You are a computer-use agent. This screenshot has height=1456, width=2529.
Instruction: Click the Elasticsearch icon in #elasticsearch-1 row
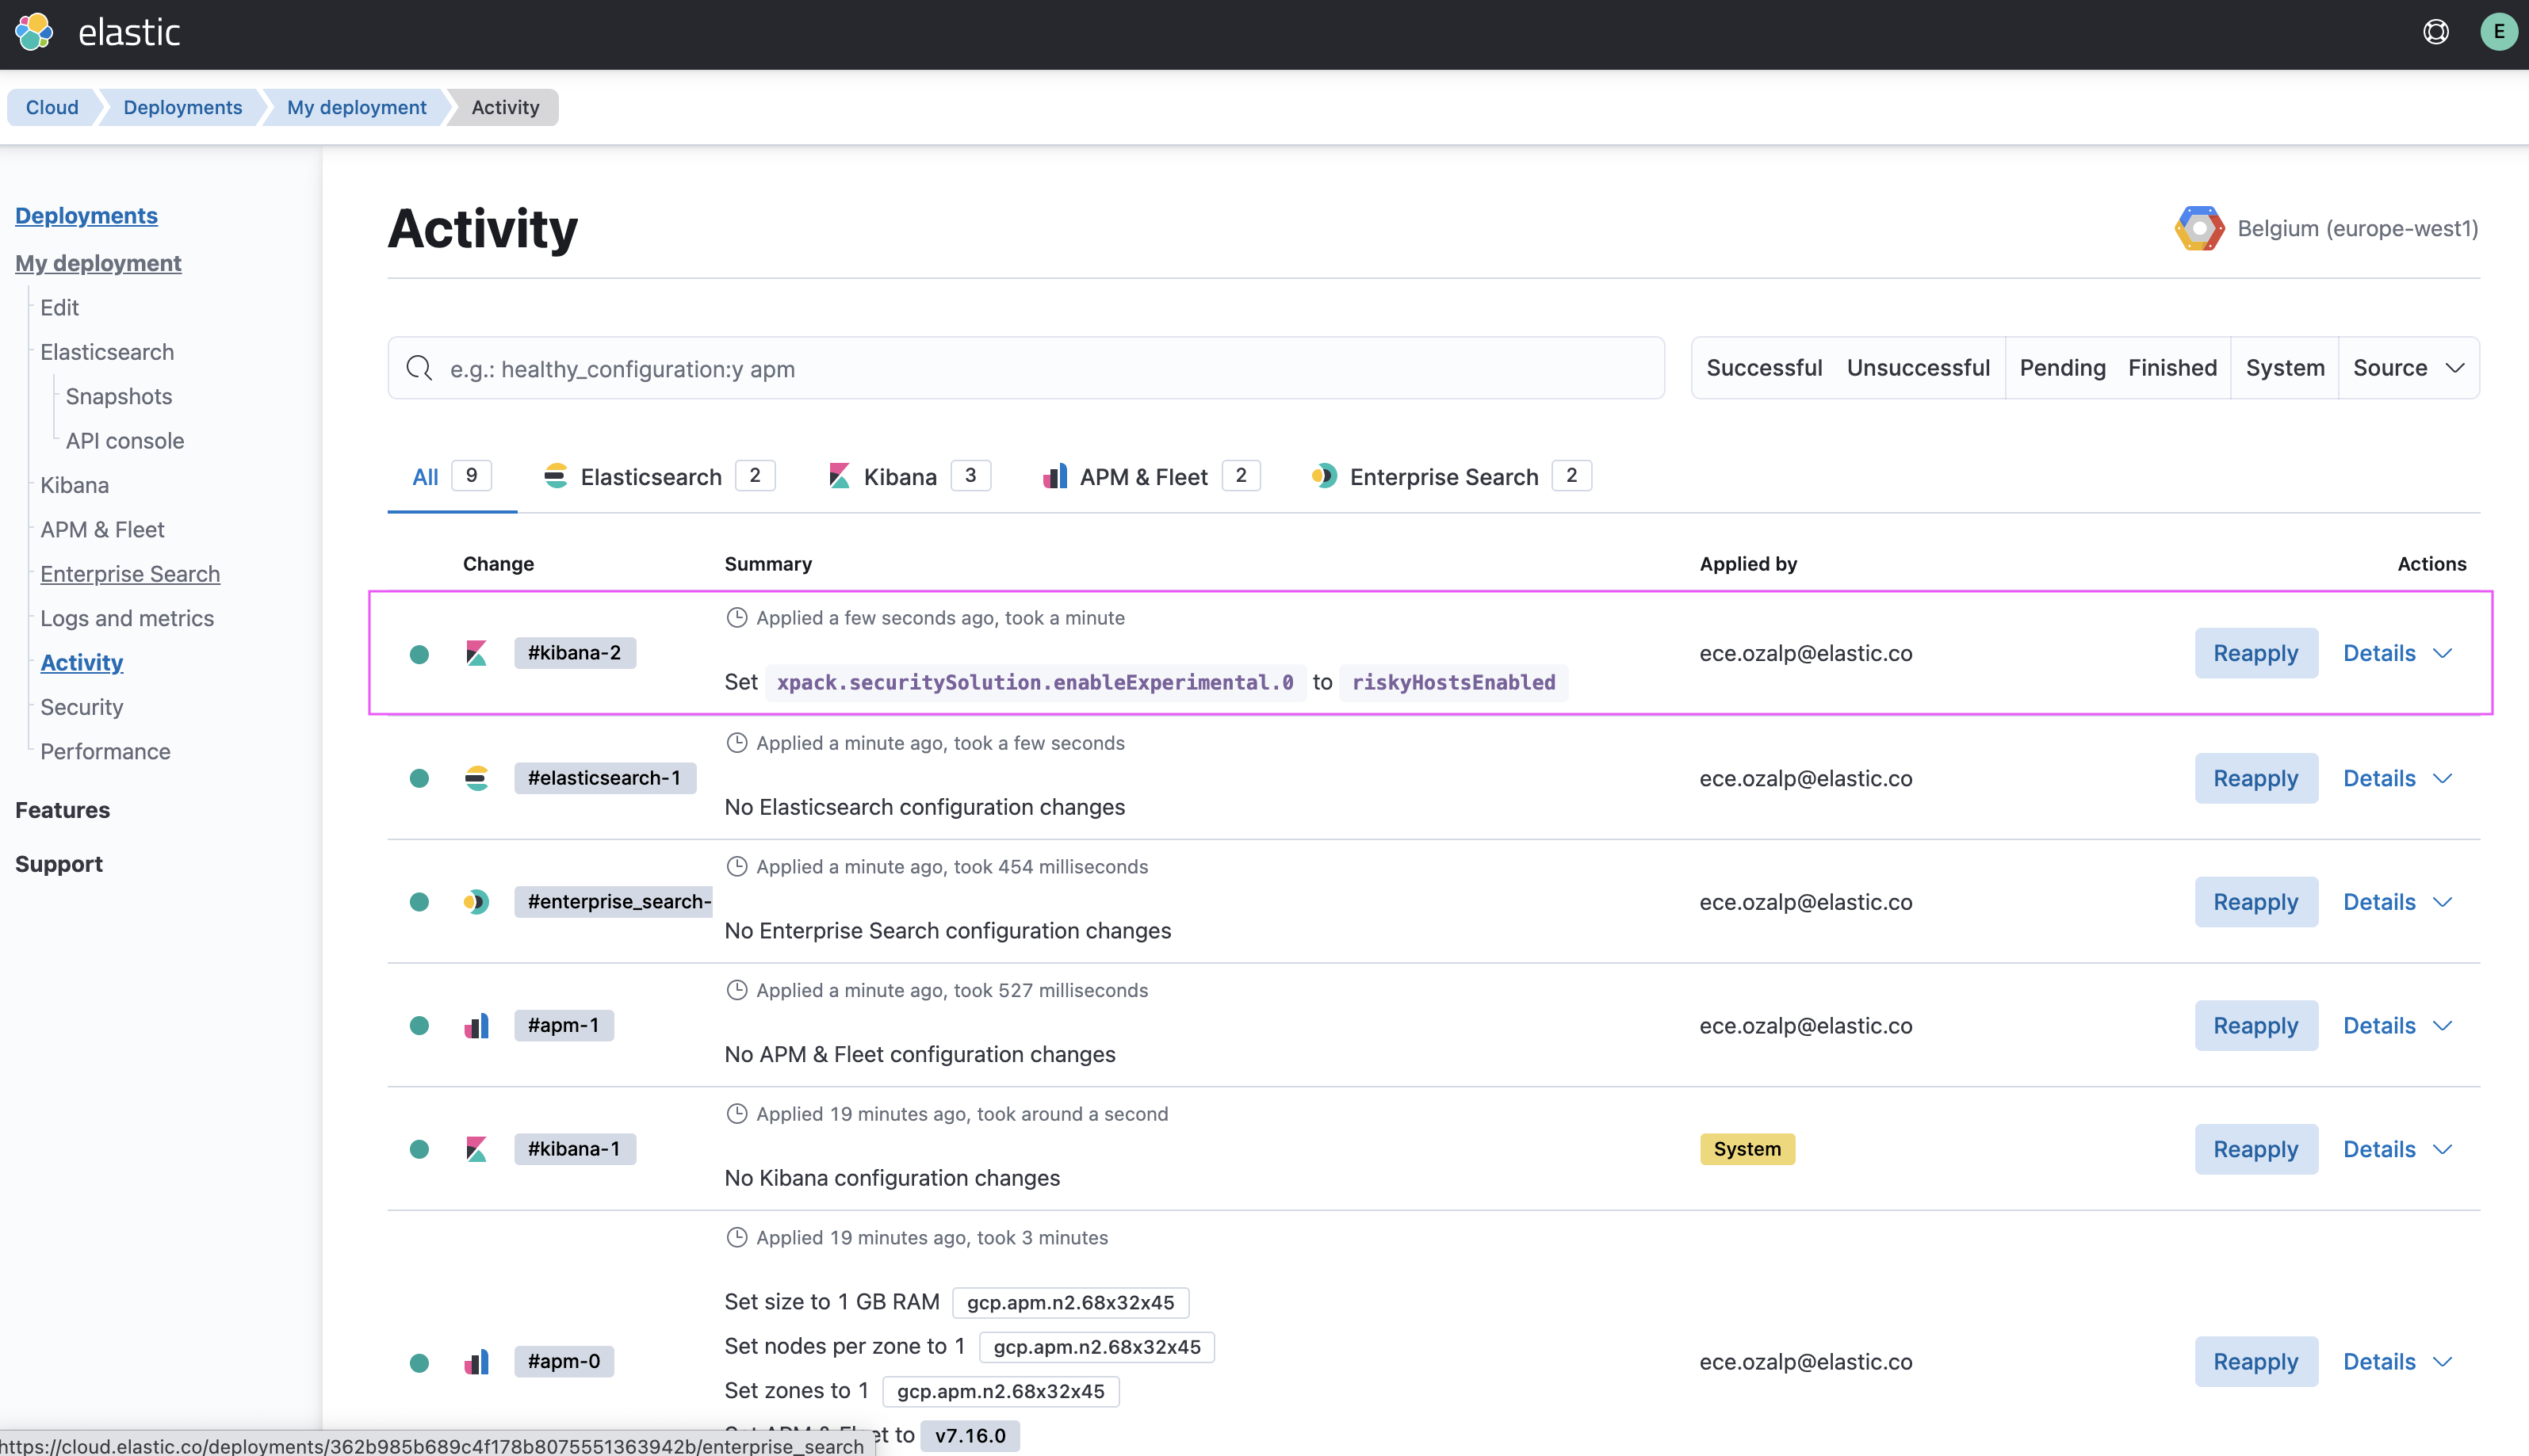(x=476, y=778)
